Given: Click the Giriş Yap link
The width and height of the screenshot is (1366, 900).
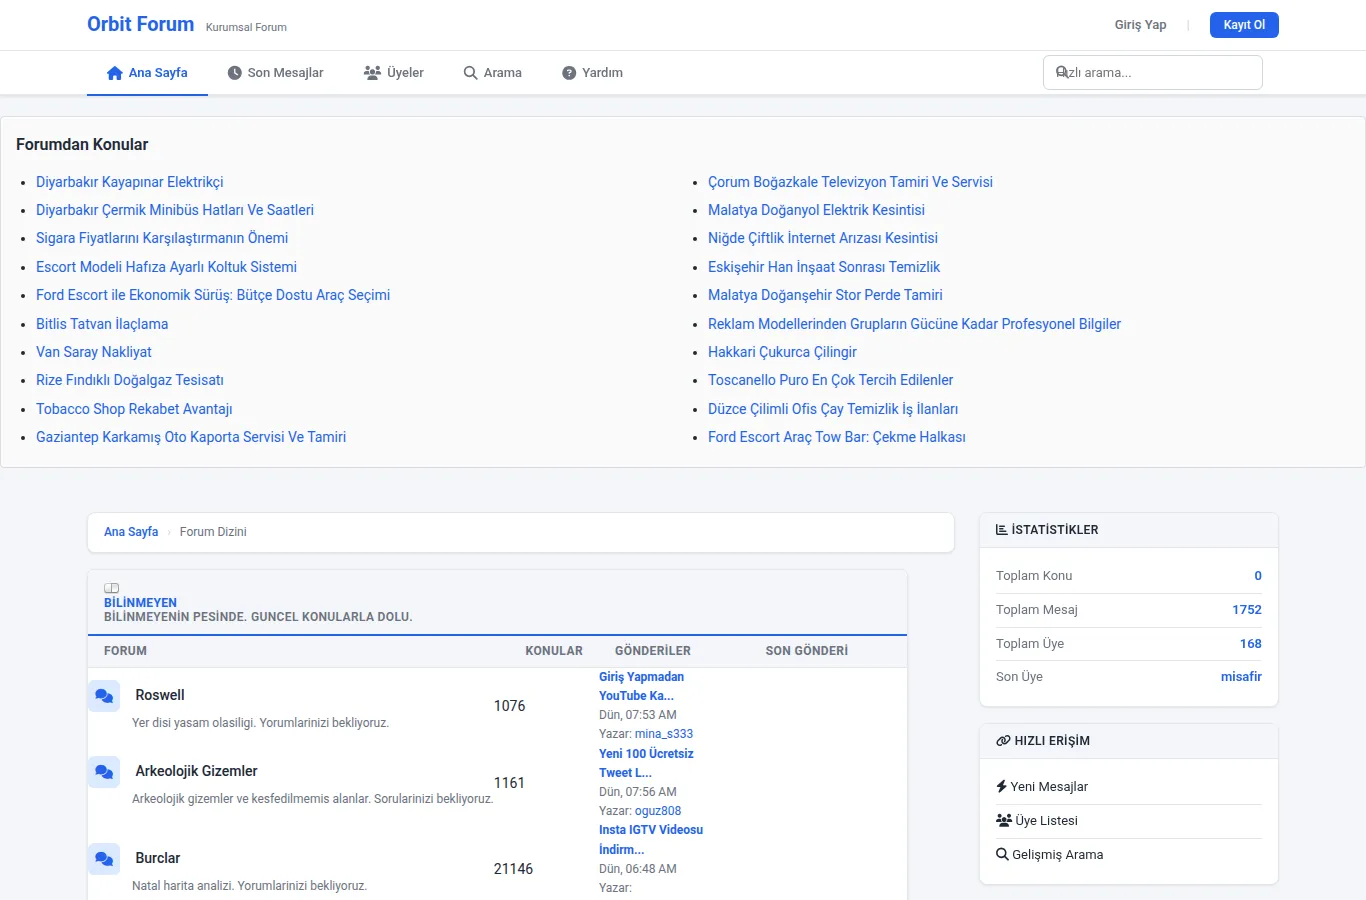Looking at the screenshot, I should pyautogui.click(x=1141, y=25).
